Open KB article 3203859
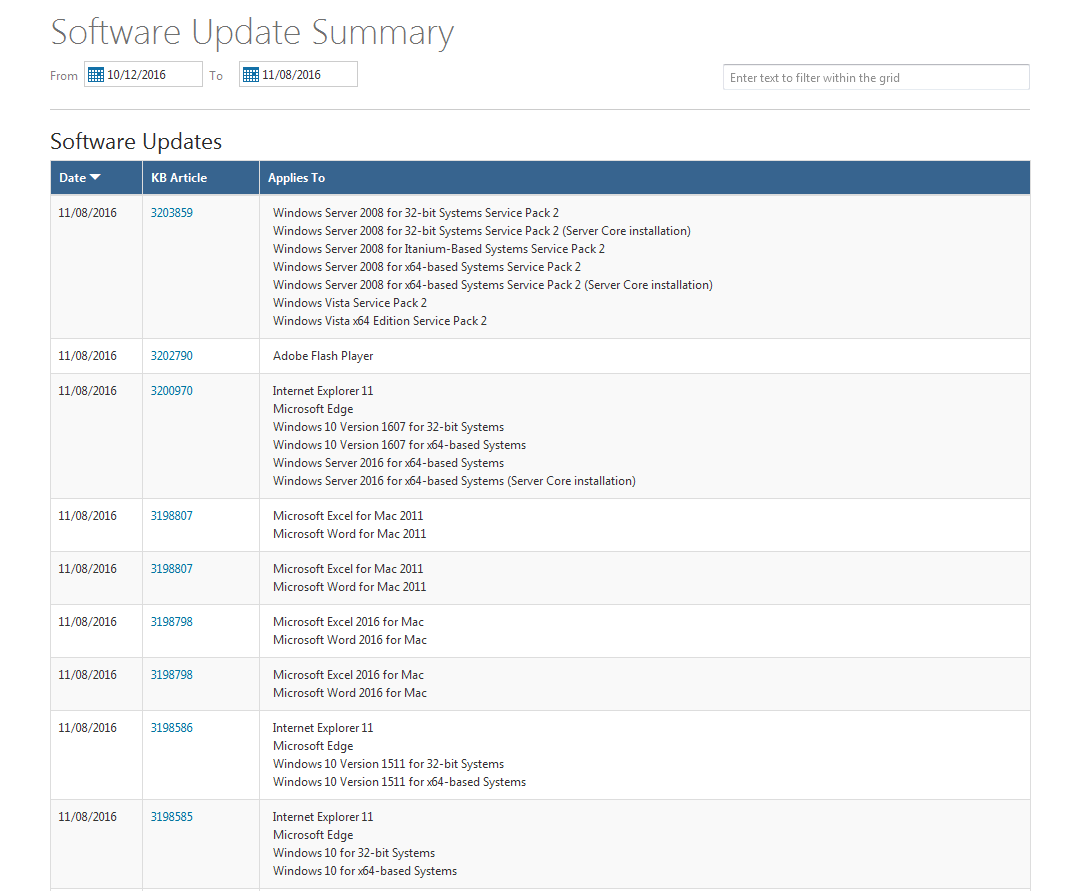1082x891 pixels. (x=172, y=213)
